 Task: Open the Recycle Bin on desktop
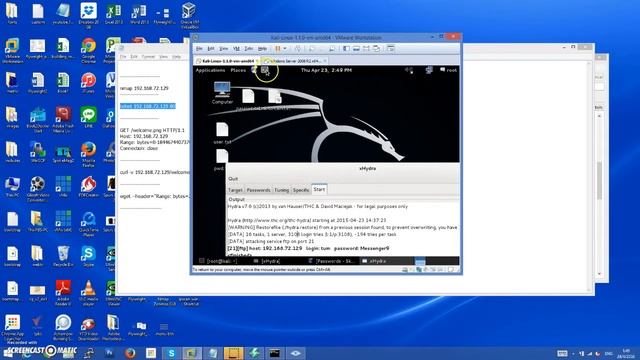[63, 254]
